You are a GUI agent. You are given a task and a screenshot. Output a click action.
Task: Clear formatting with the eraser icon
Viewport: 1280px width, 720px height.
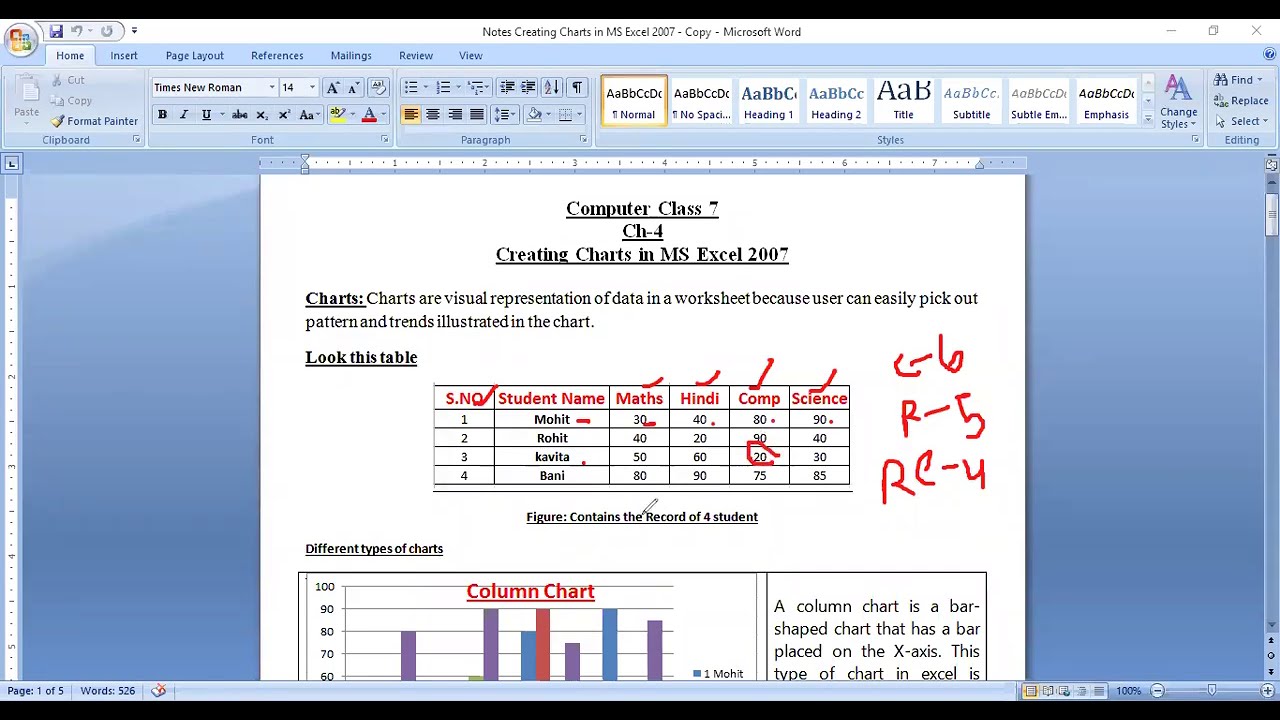pyautogui.click(x=378, y=88)
